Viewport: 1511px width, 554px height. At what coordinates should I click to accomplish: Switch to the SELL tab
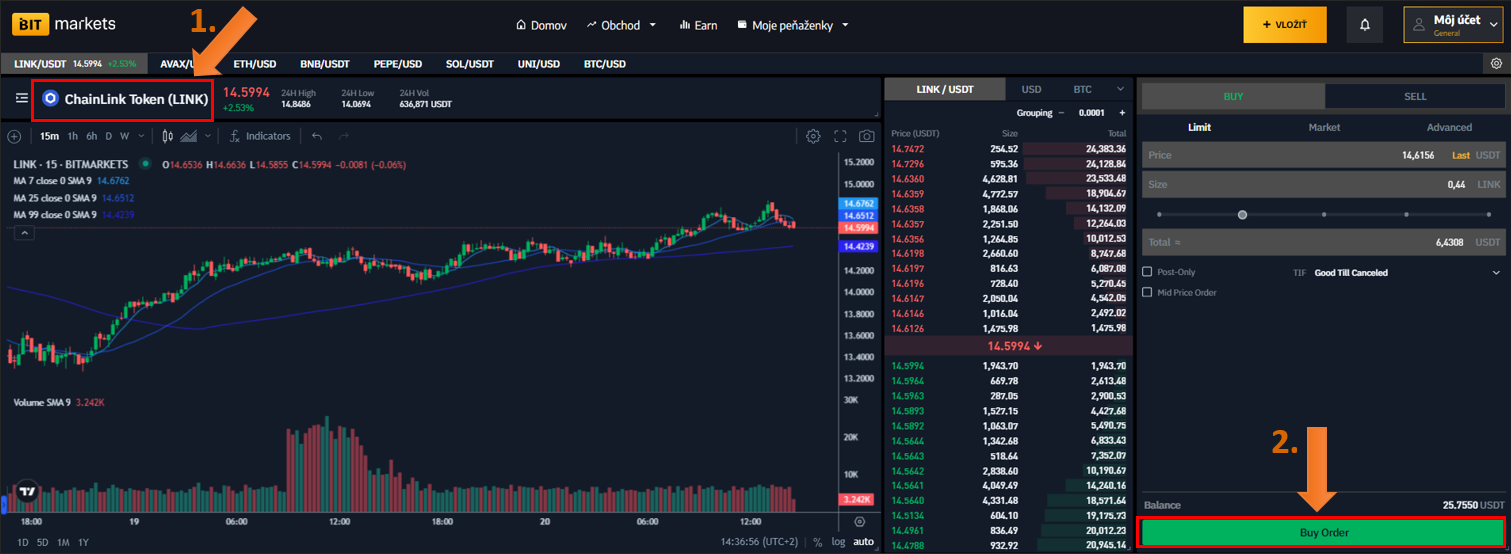(x=1414, y=97)
